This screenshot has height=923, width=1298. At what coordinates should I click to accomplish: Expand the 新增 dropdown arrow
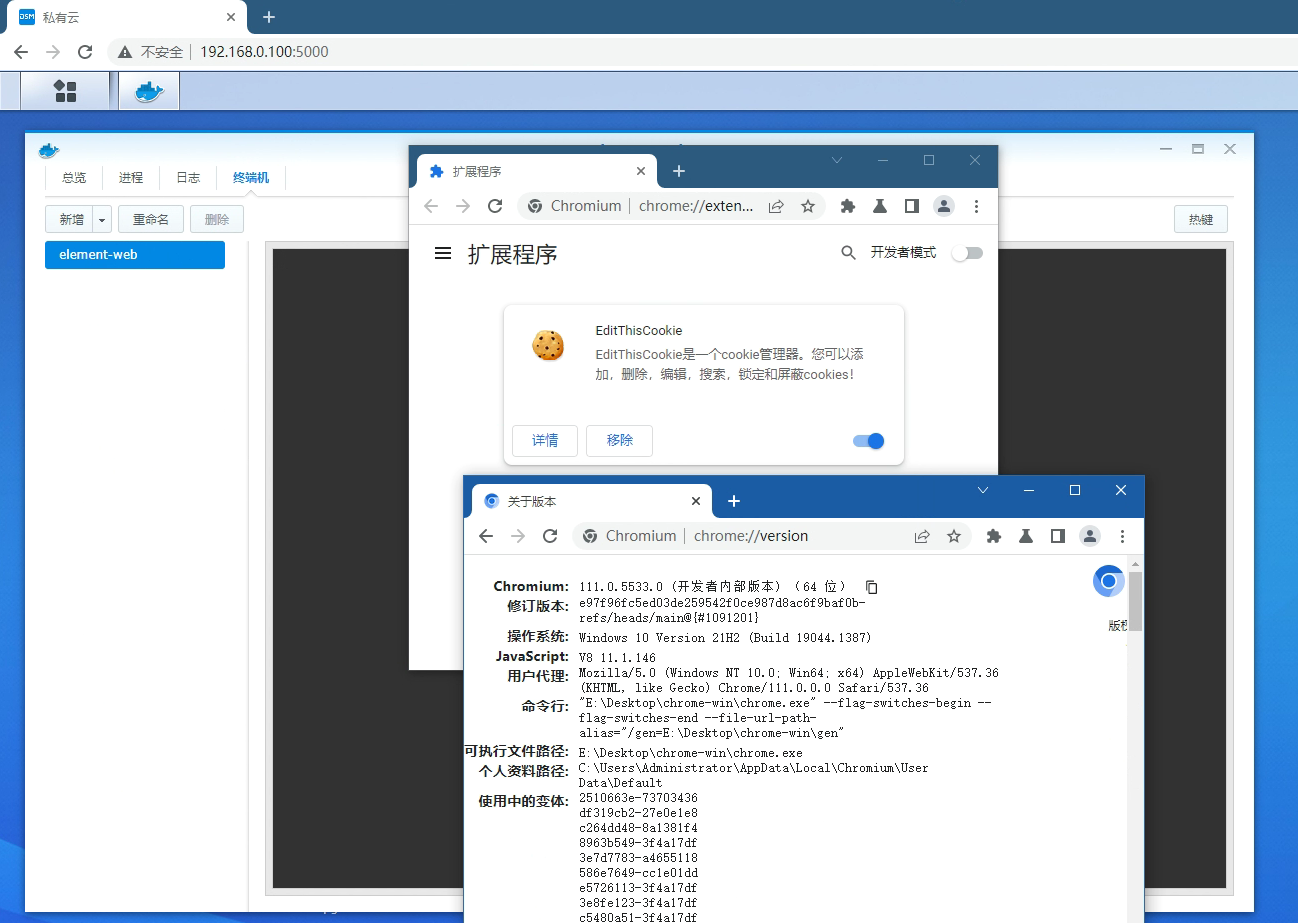coord(102,219)
